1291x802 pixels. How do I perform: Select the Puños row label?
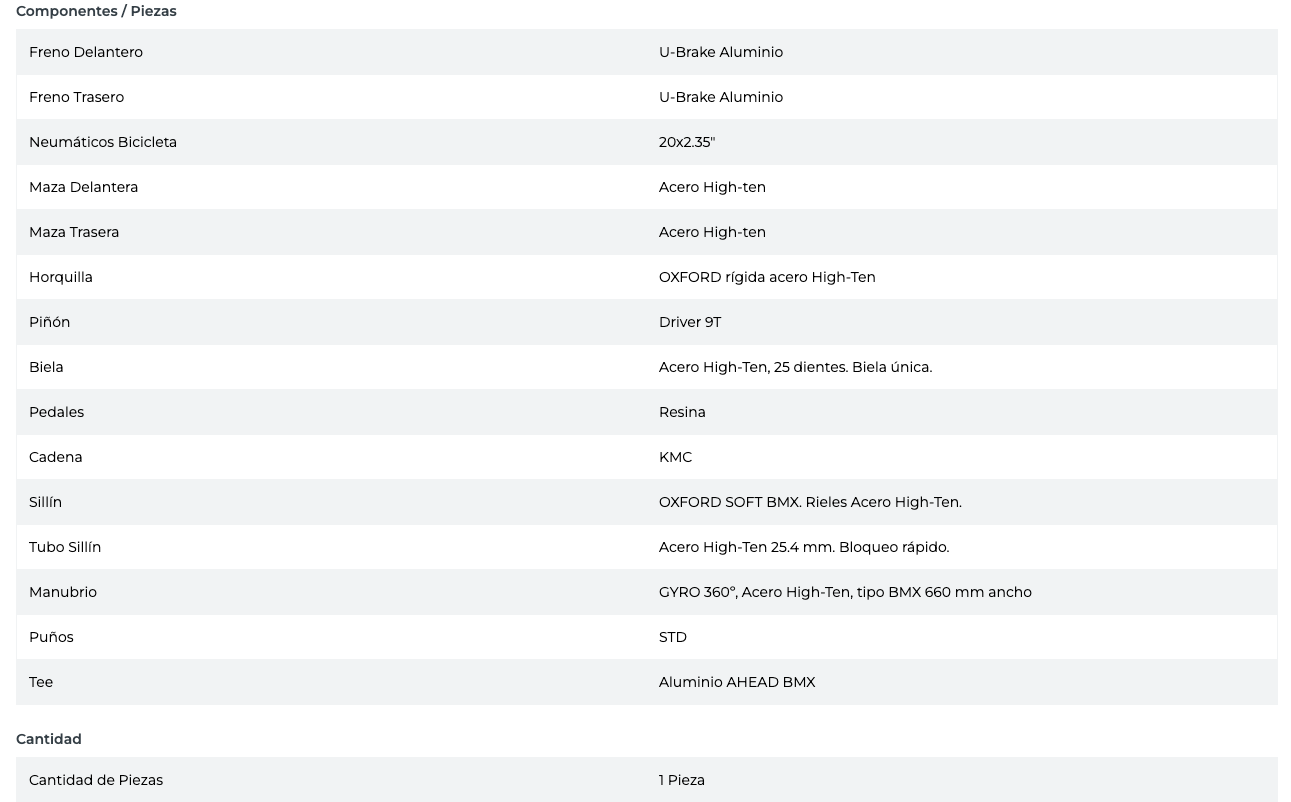51,637
